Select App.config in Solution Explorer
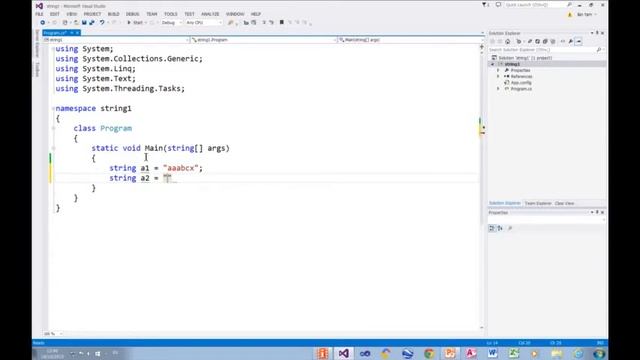 coord(518,83)
